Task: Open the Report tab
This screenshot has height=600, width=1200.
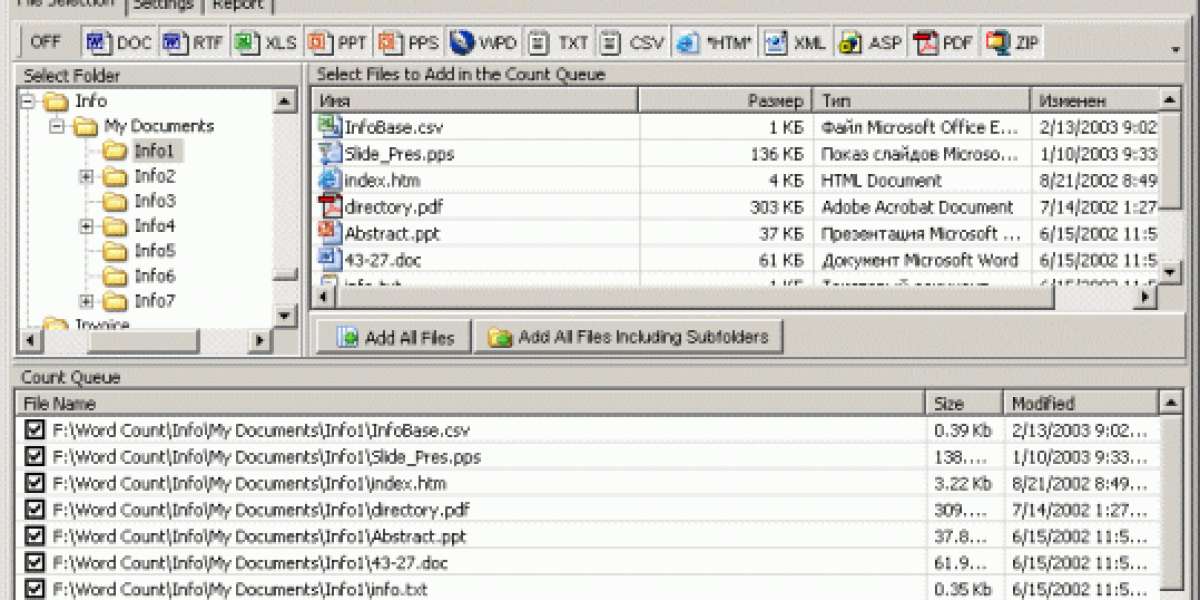Action: 237,5
